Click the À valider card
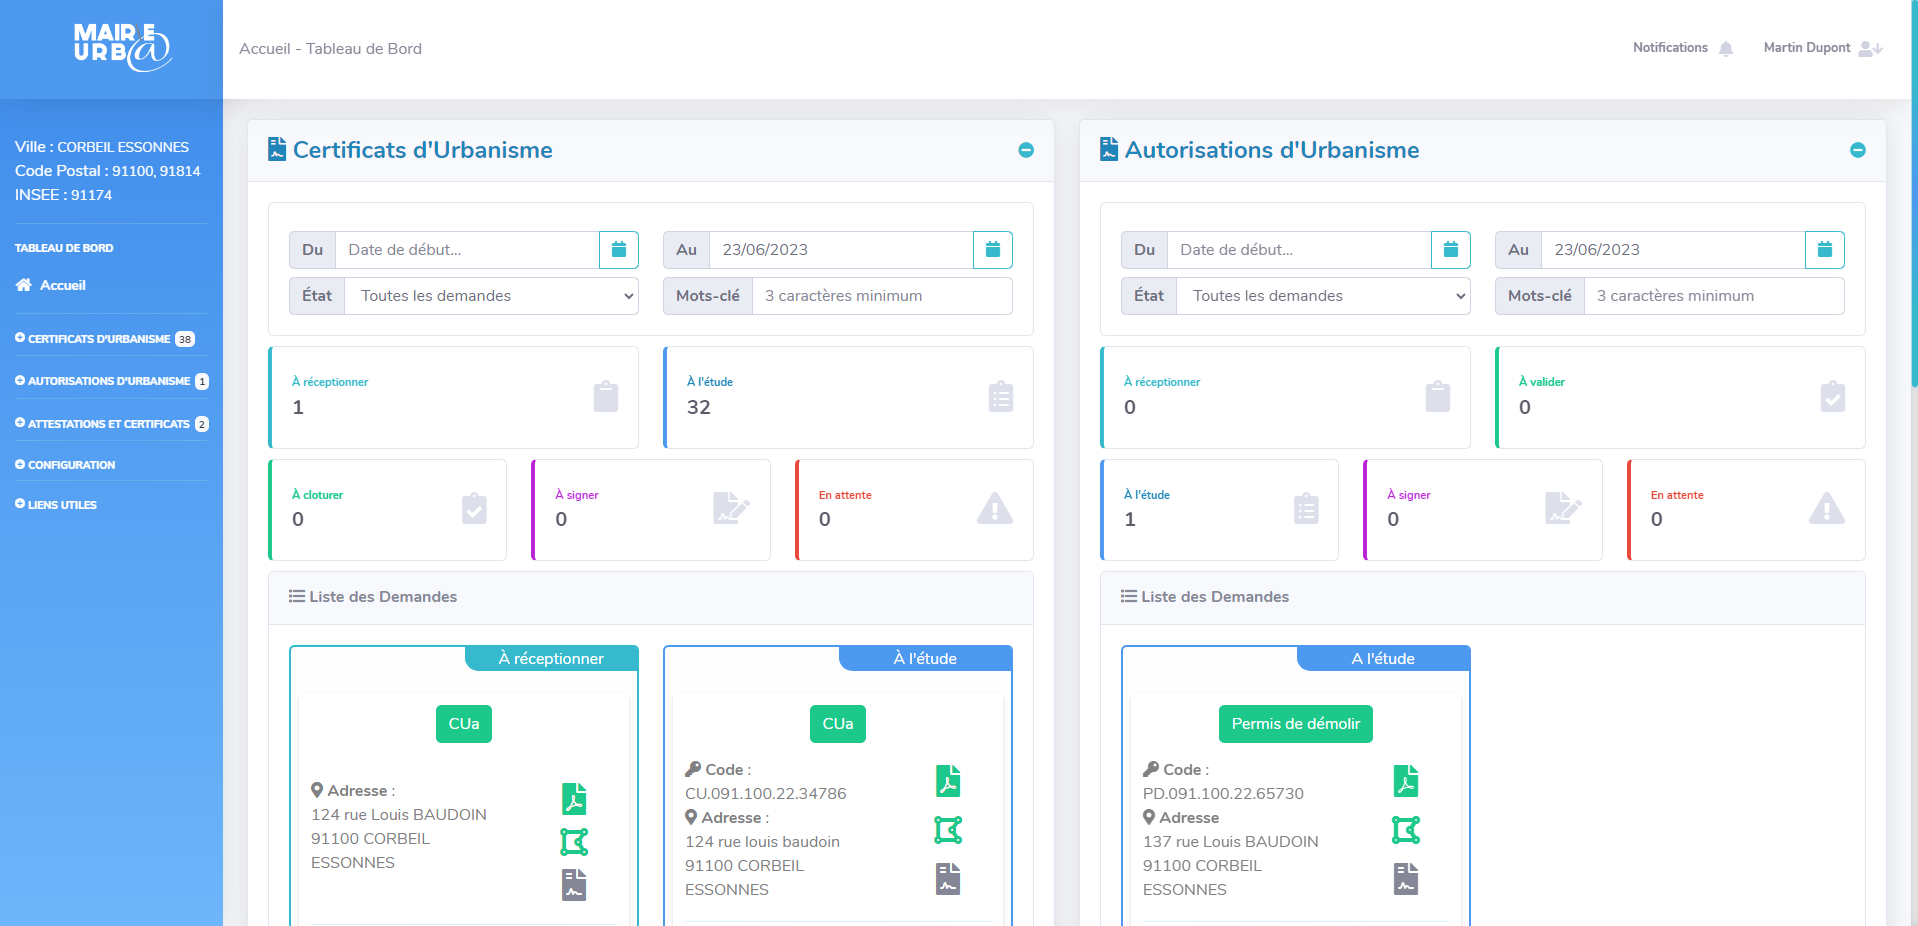The width and height of the screenshot is (1918, 926). 1680,397
